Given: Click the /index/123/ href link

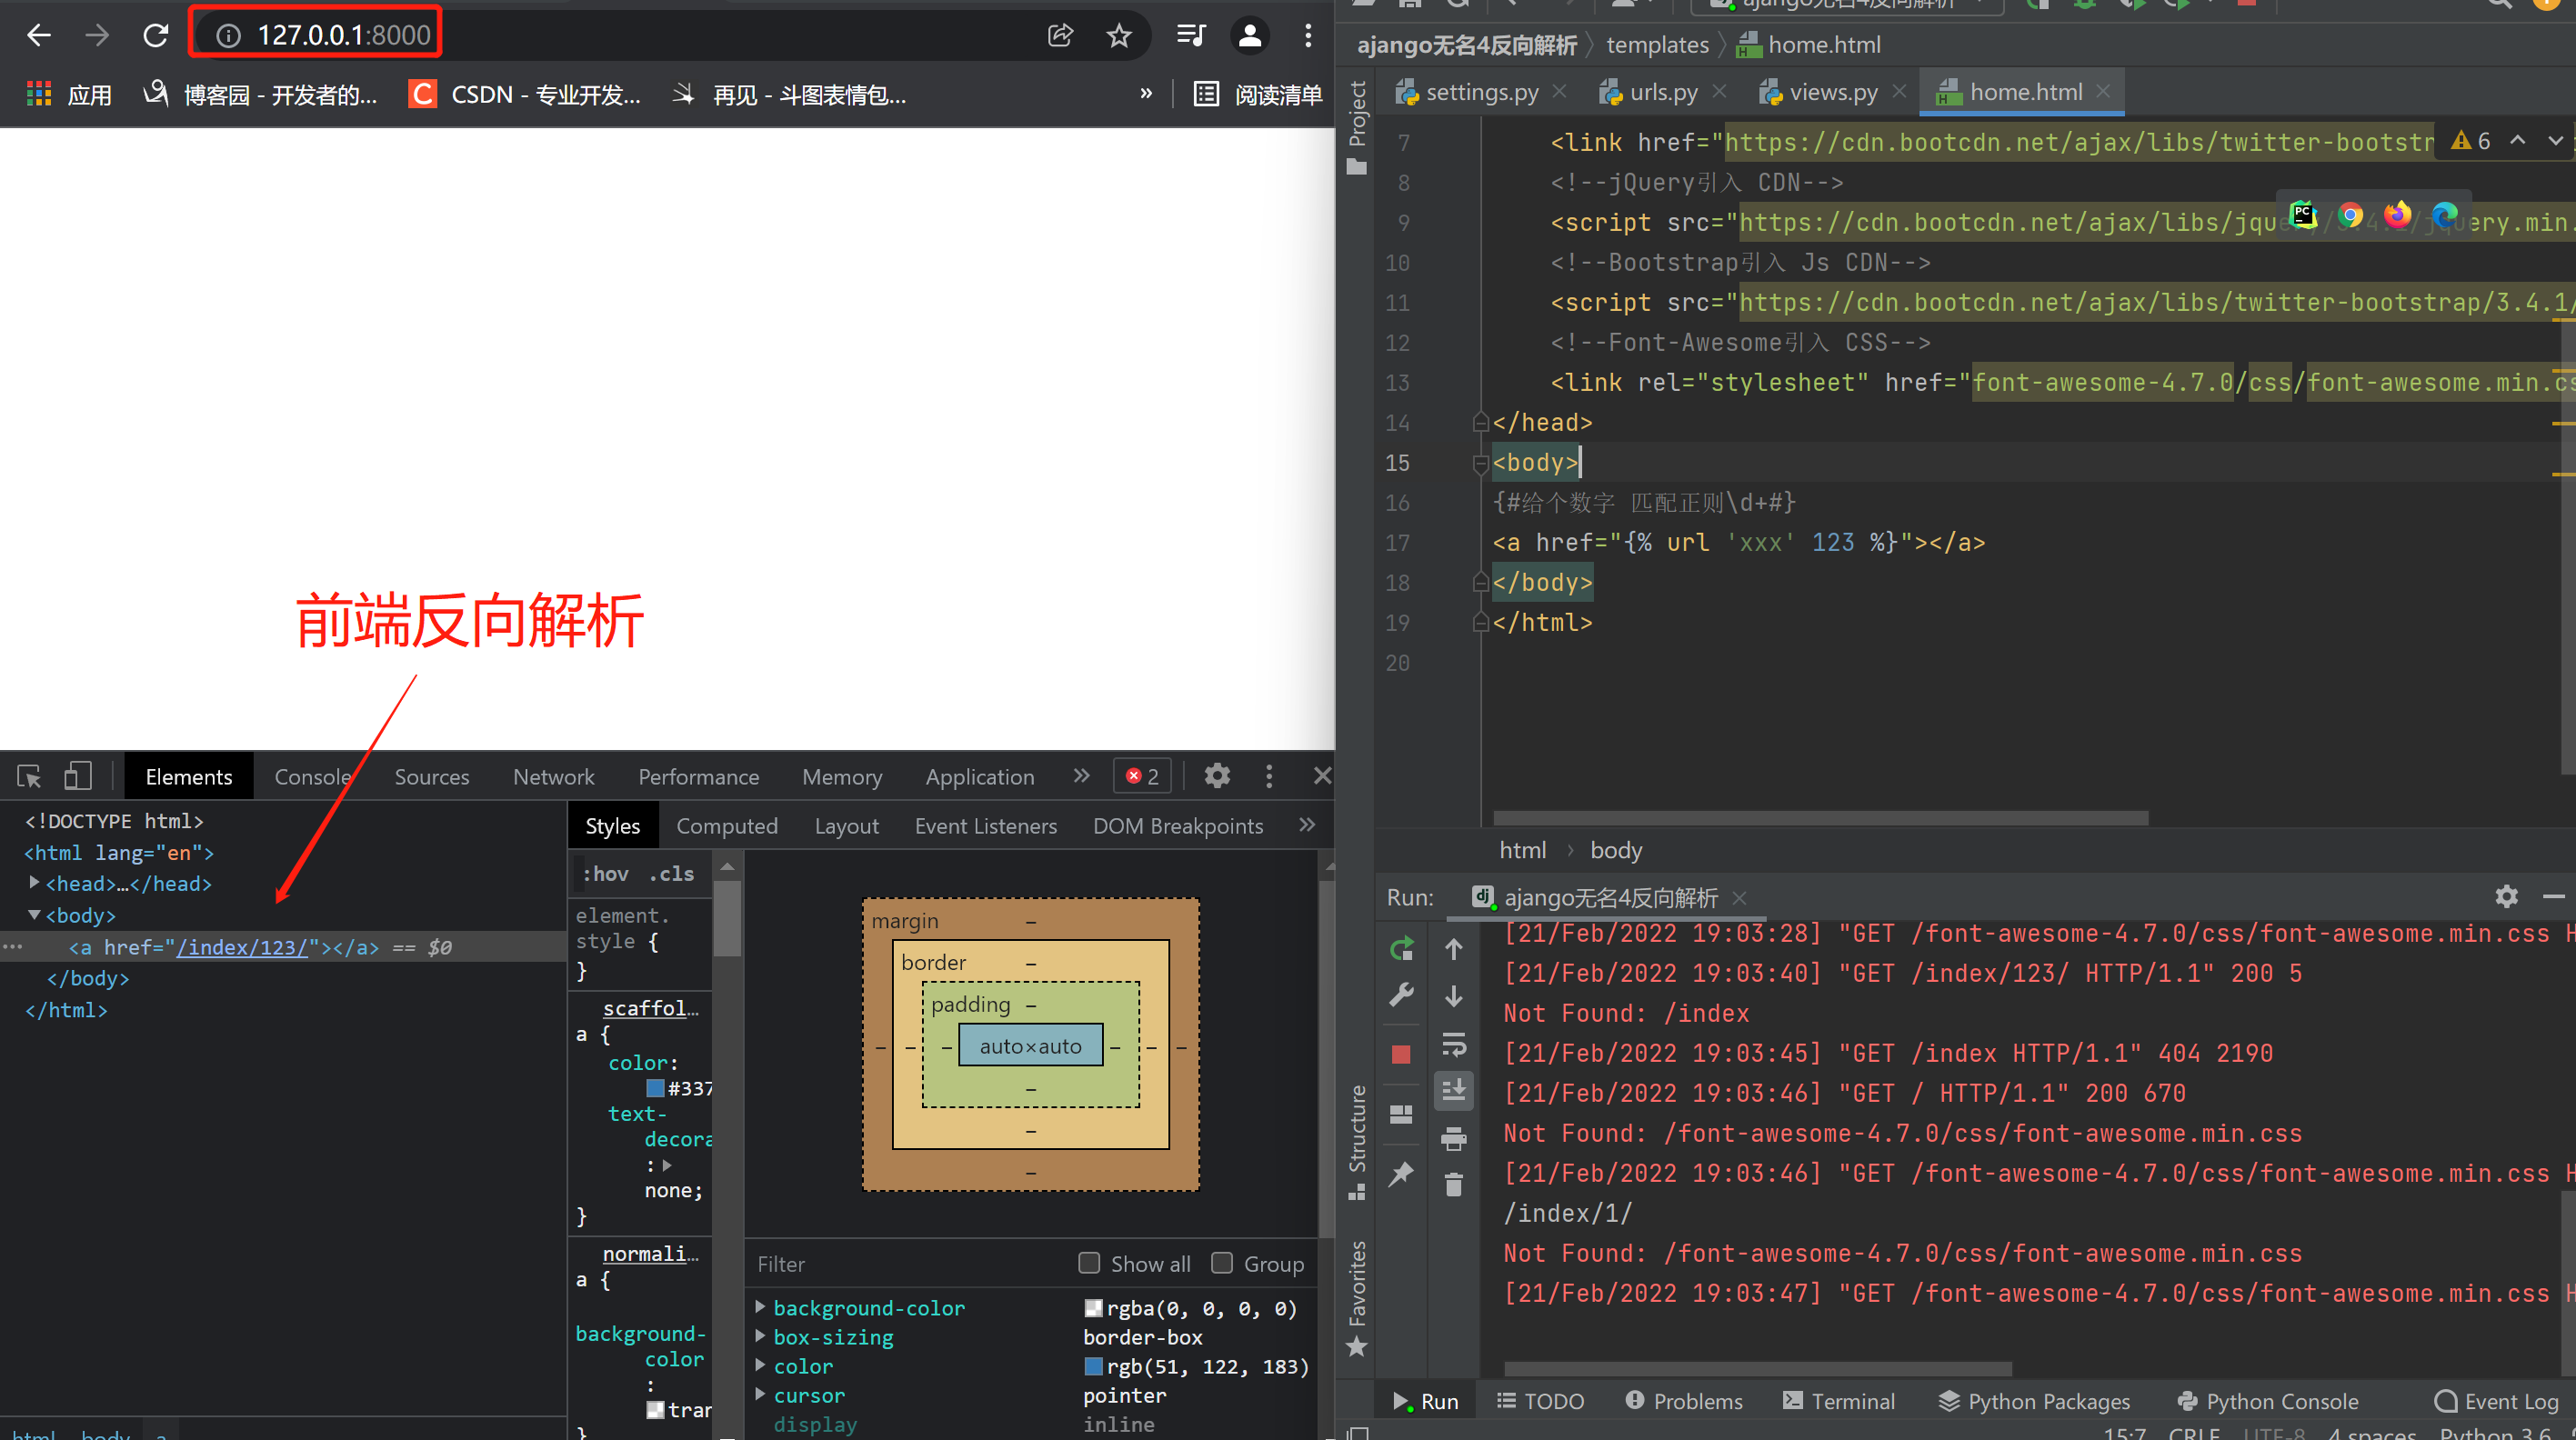Looking at the screenshot, I should click(x=242, y=947).
